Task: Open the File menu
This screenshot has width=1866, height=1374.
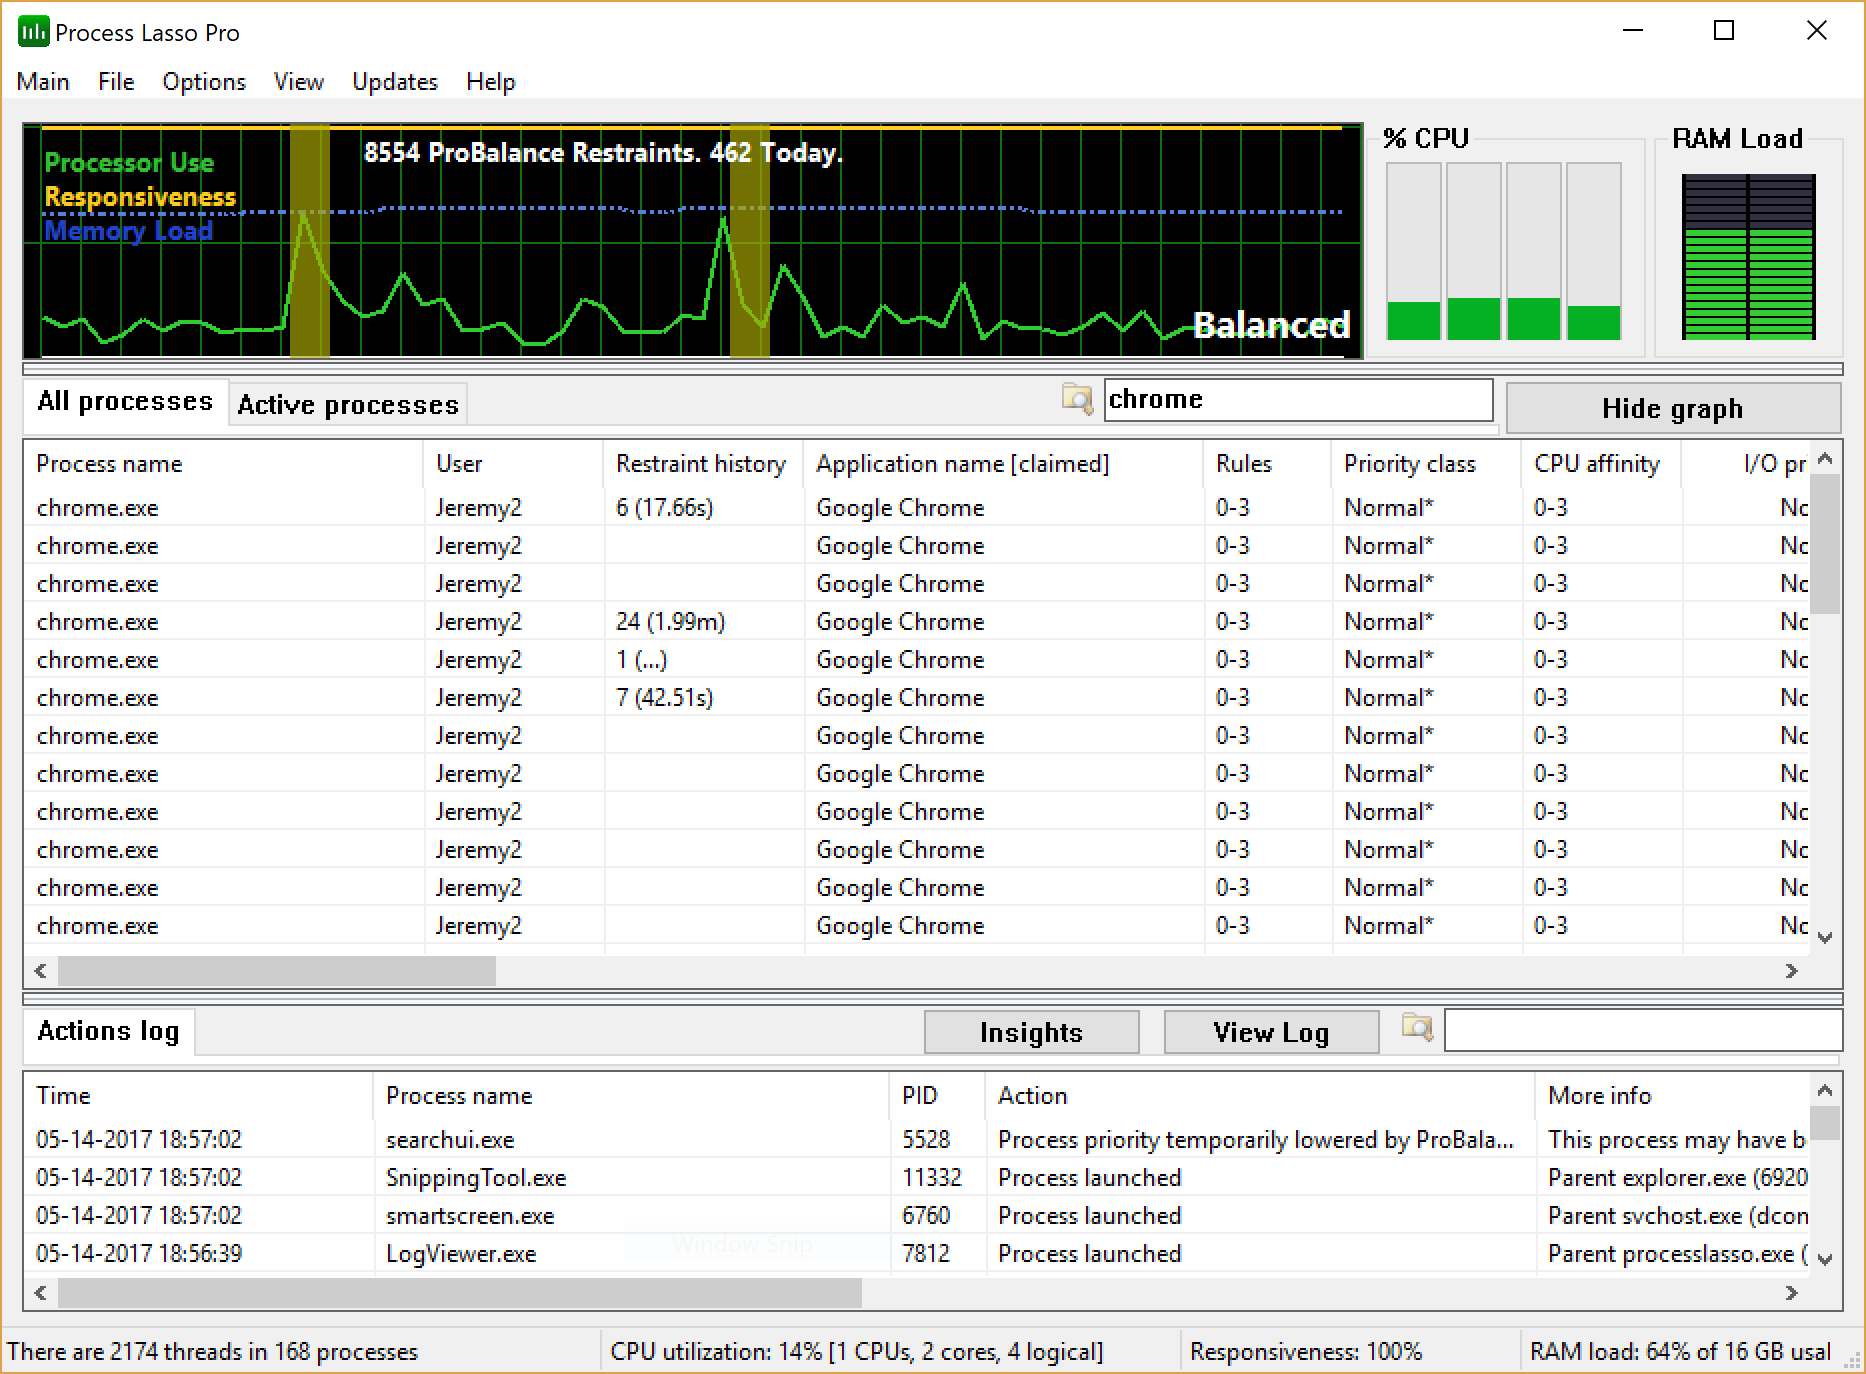Action: click(x=115, y=81)
